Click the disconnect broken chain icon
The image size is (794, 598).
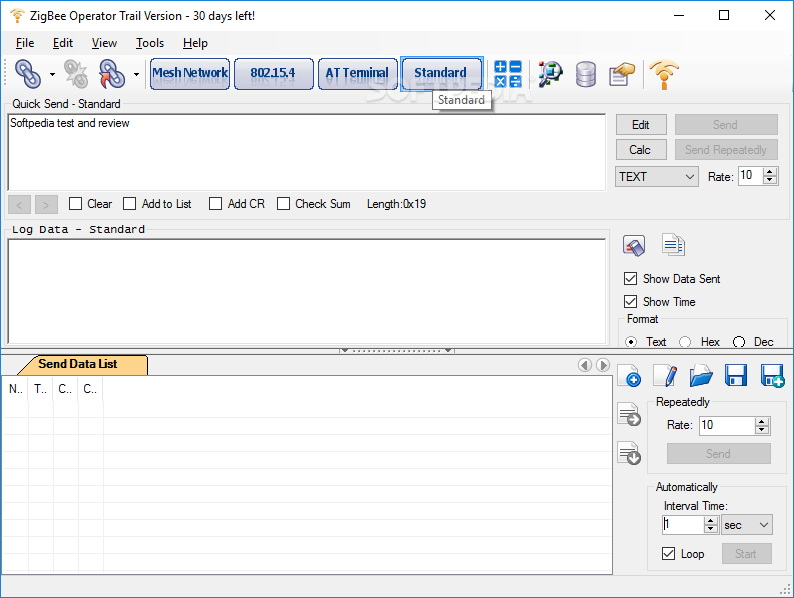pyautogui.click(x=76, y=74)
